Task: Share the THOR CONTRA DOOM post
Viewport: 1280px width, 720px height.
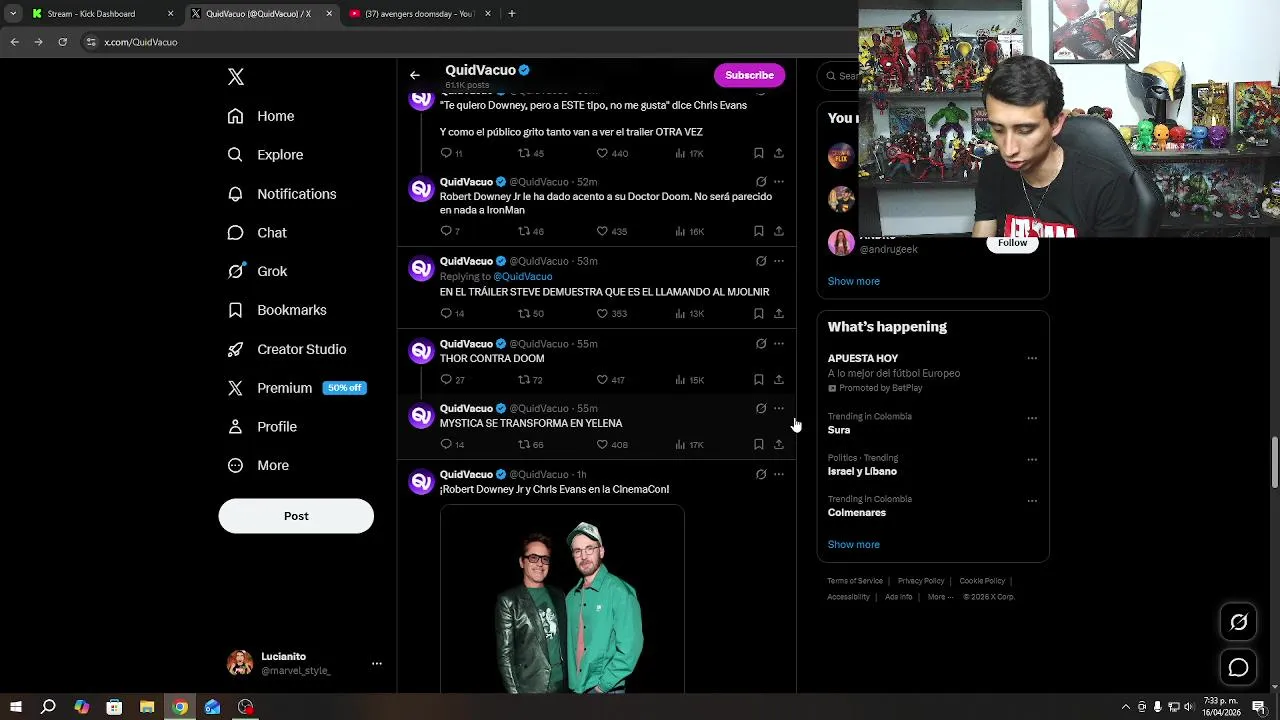Action: click(779, 380)
